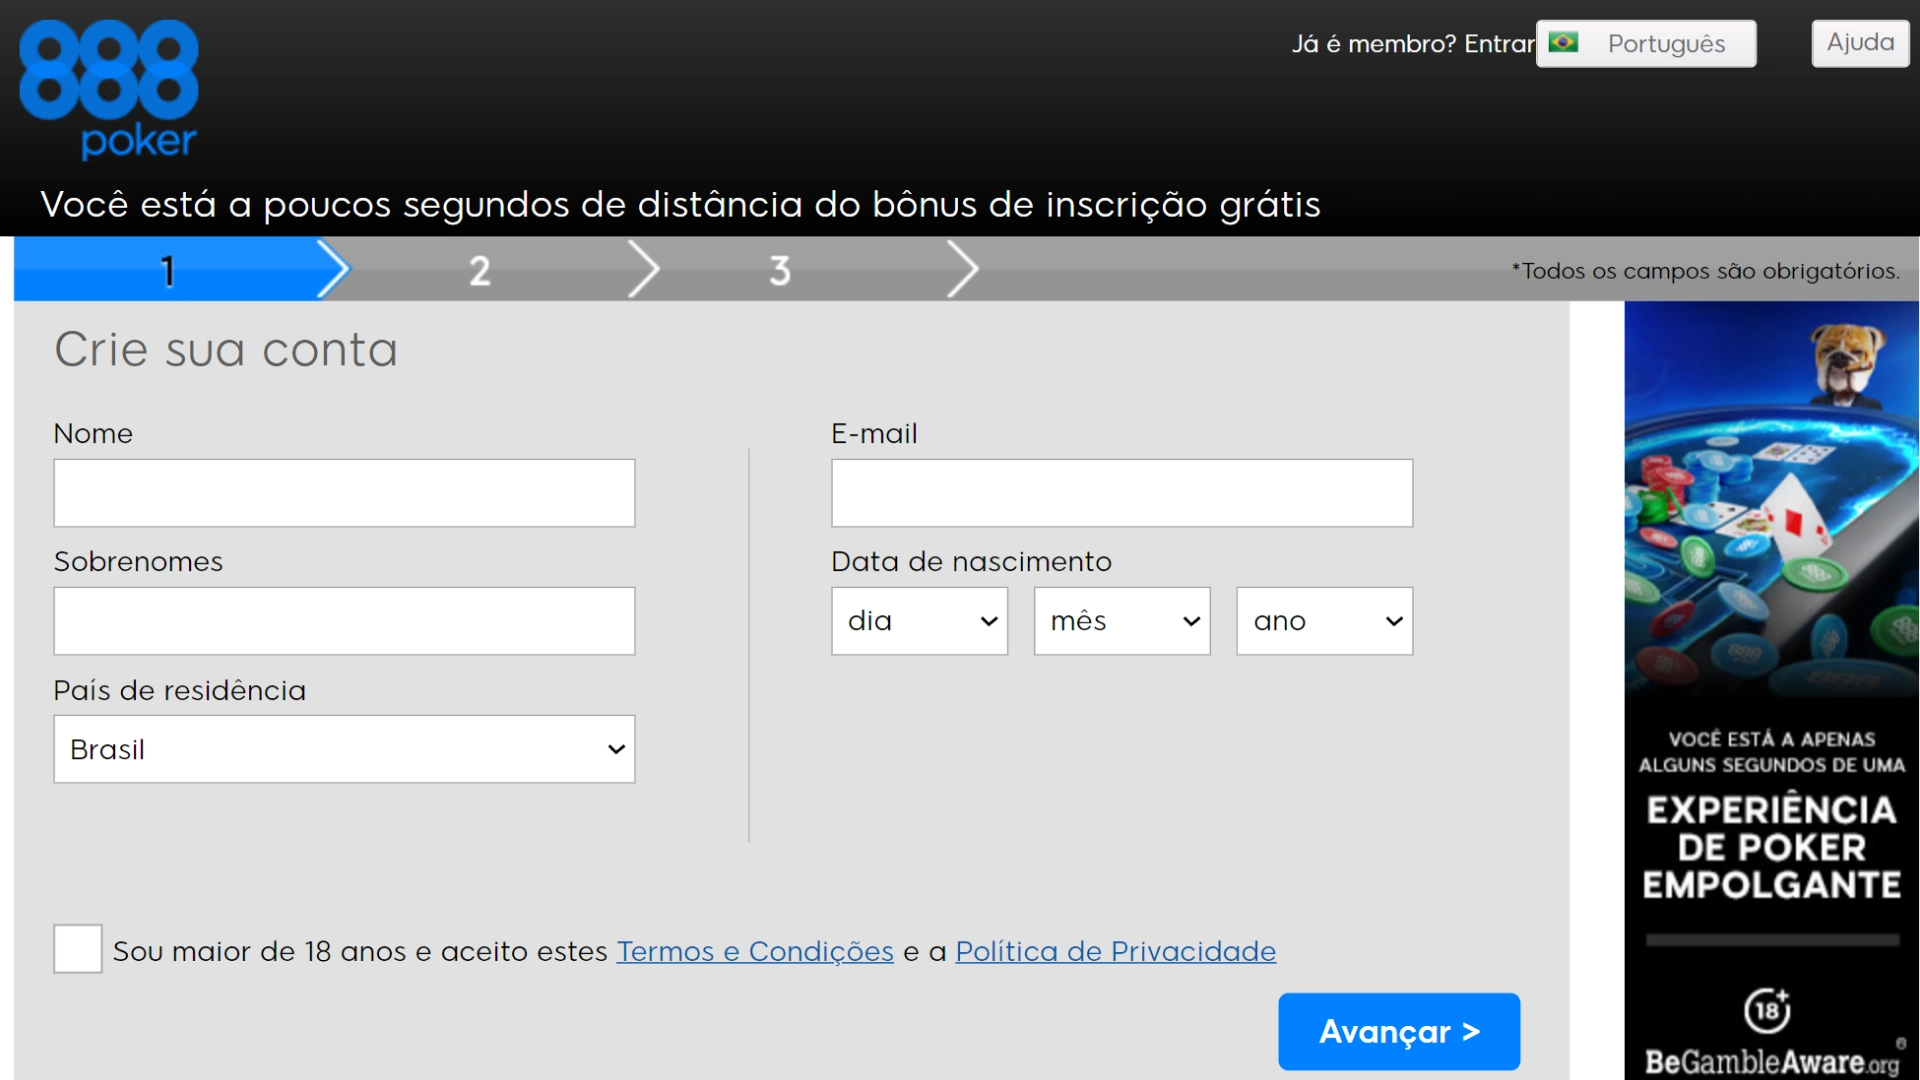Click the arrow after step 2

(645, 268)
